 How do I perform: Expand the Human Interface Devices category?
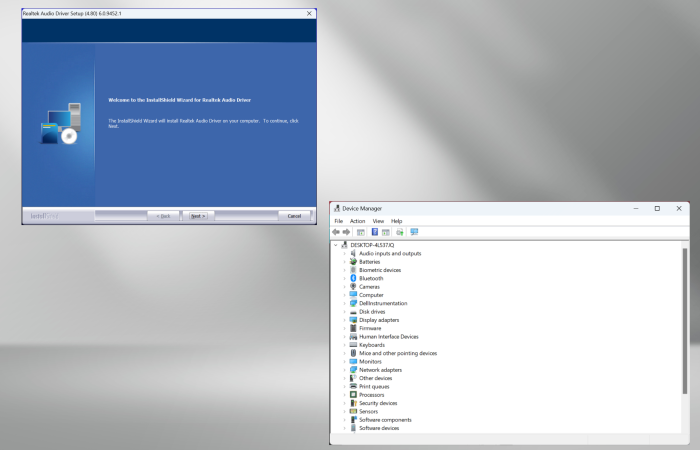click(344, 337)
